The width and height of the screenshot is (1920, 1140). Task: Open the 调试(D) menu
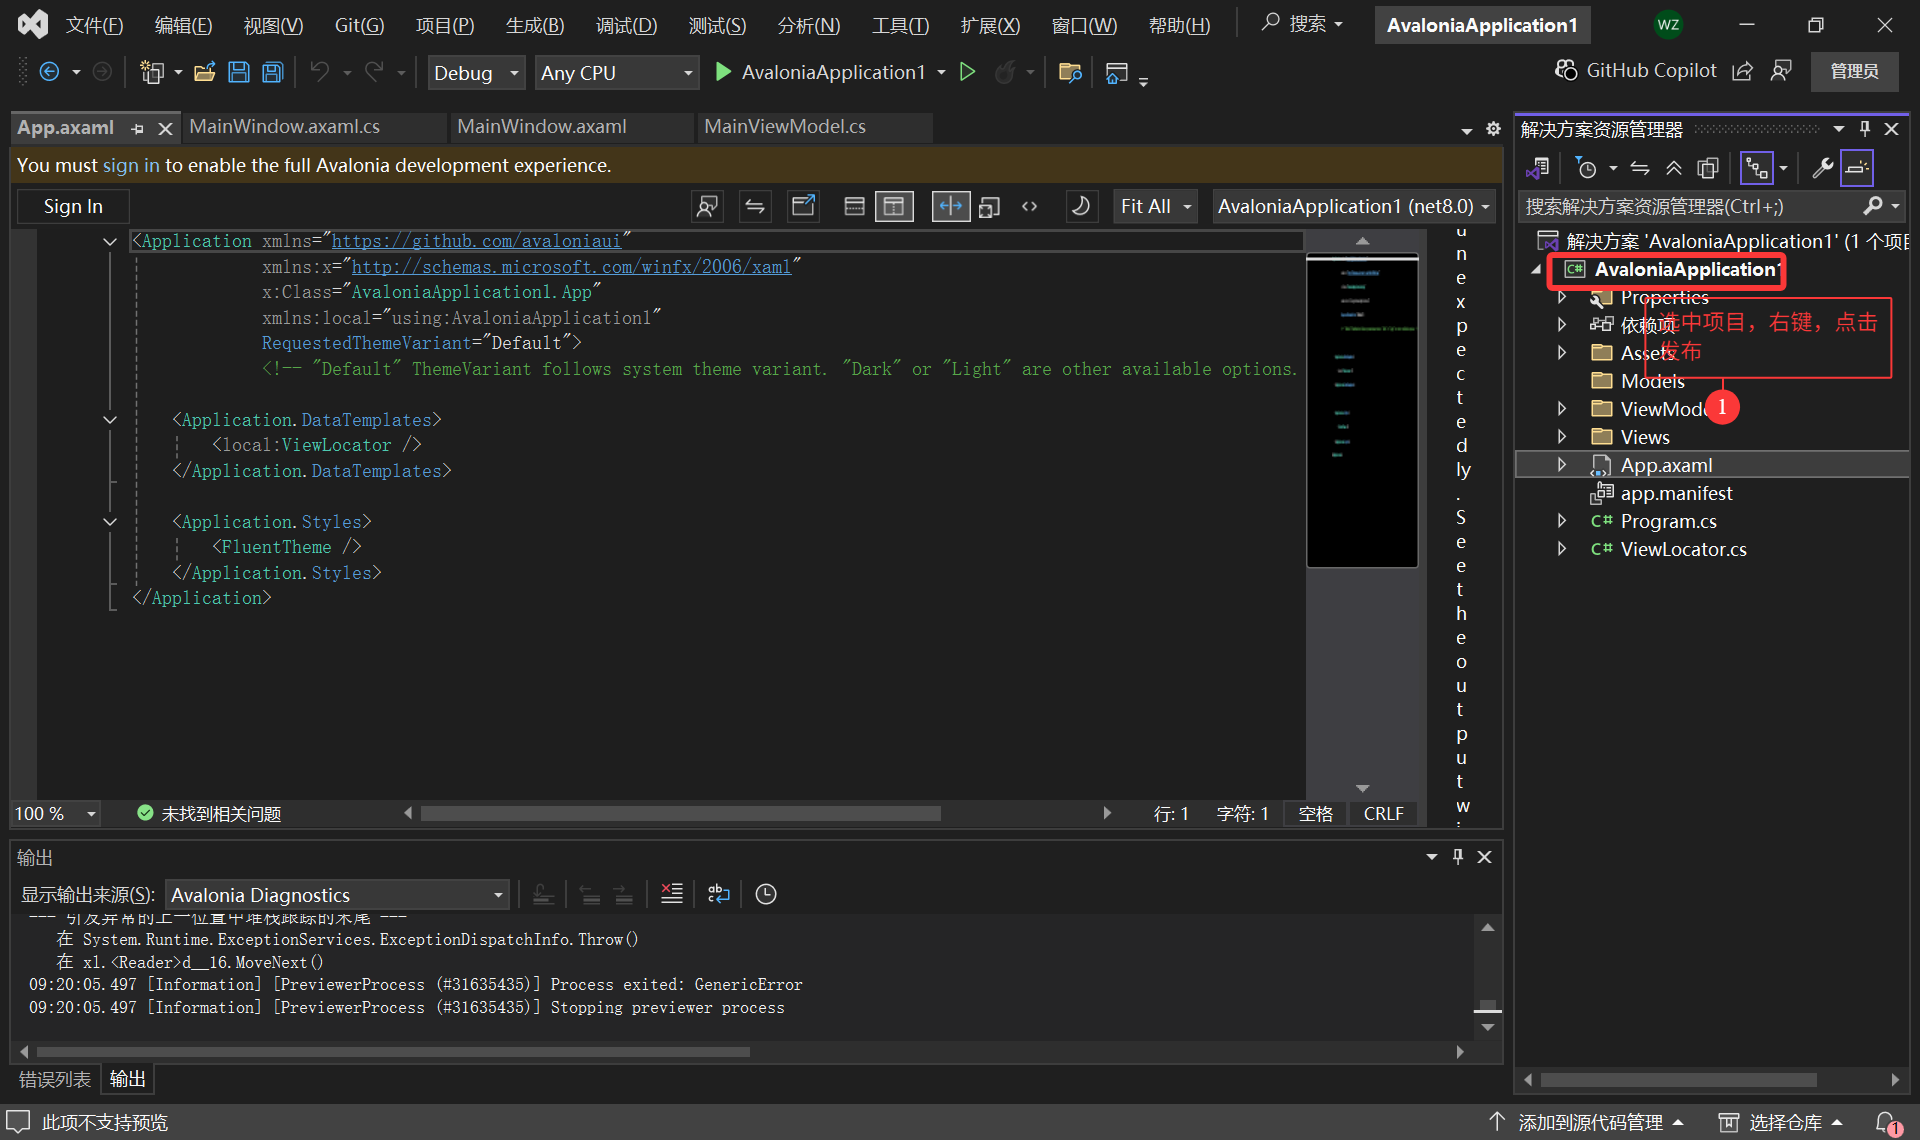[x=626, y=26]
